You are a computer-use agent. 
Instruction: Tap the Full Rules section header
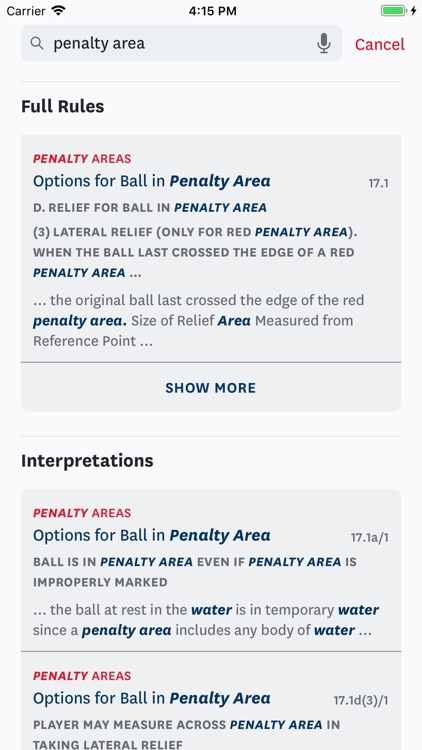[x=63, y=106]
